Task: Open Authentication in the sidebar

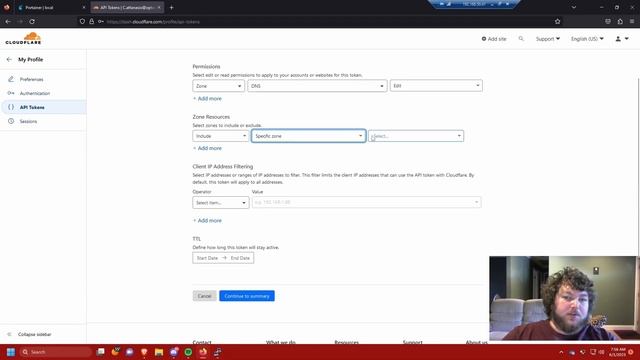Action: pos(35,93)
